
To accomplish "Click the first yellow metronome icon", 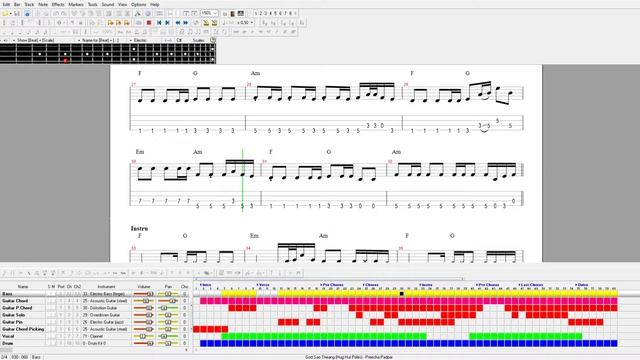I will click(x=206, y=23).
